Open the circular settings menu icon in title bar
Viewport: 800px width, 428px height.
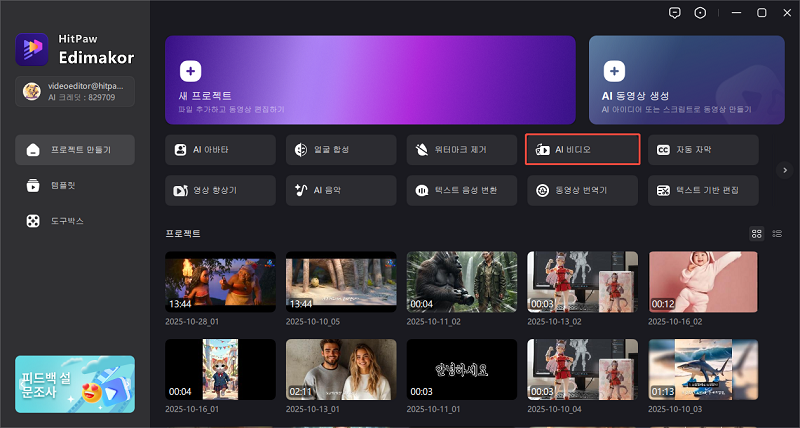pos(700,13)
